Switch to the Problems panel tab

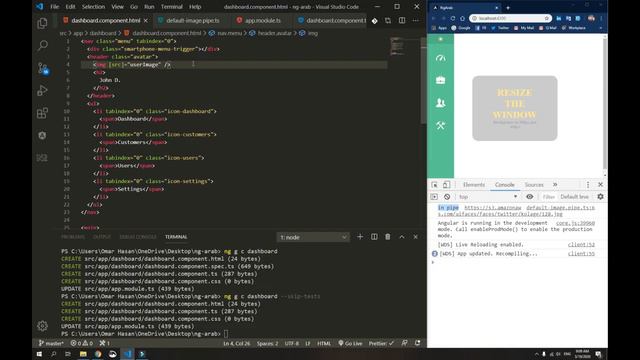click(x=73, y=237)
